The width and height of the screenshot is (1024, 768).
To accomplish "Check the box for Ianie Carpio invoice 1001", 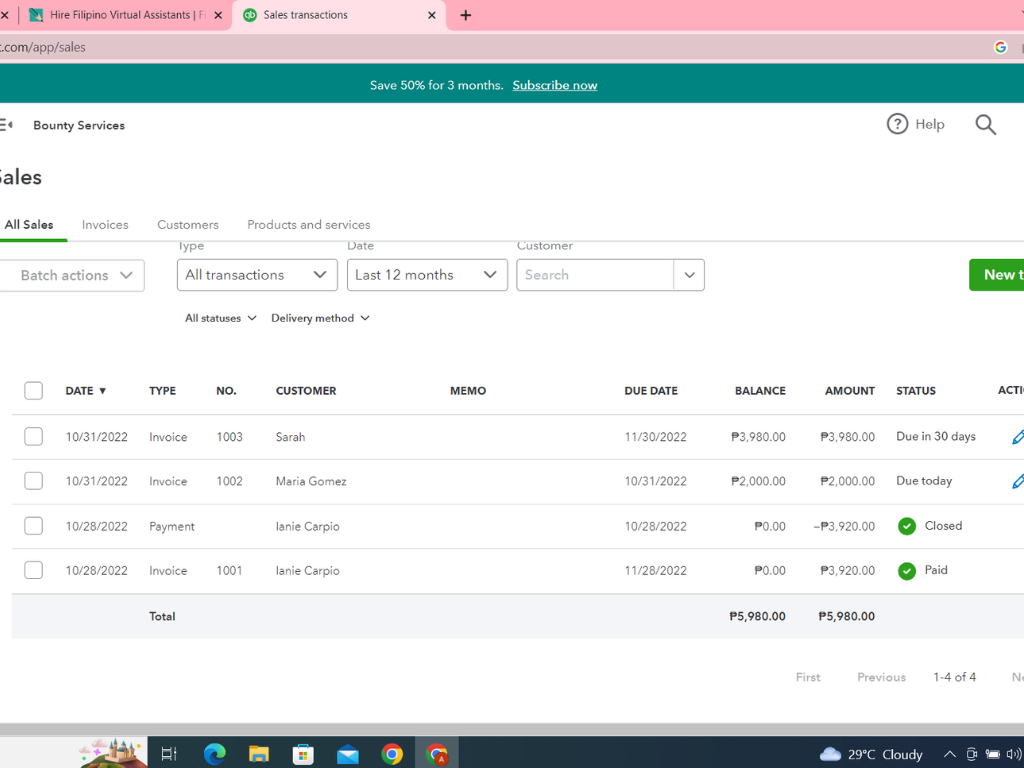I will pyautogui.click(x=33, y=570).
